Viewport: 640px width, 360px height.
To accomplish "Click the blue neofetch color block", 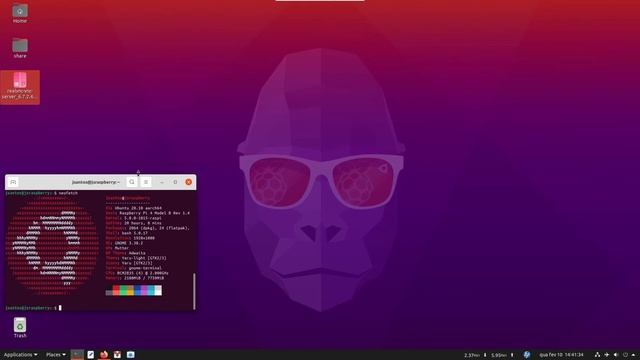I will pos(137,290).
